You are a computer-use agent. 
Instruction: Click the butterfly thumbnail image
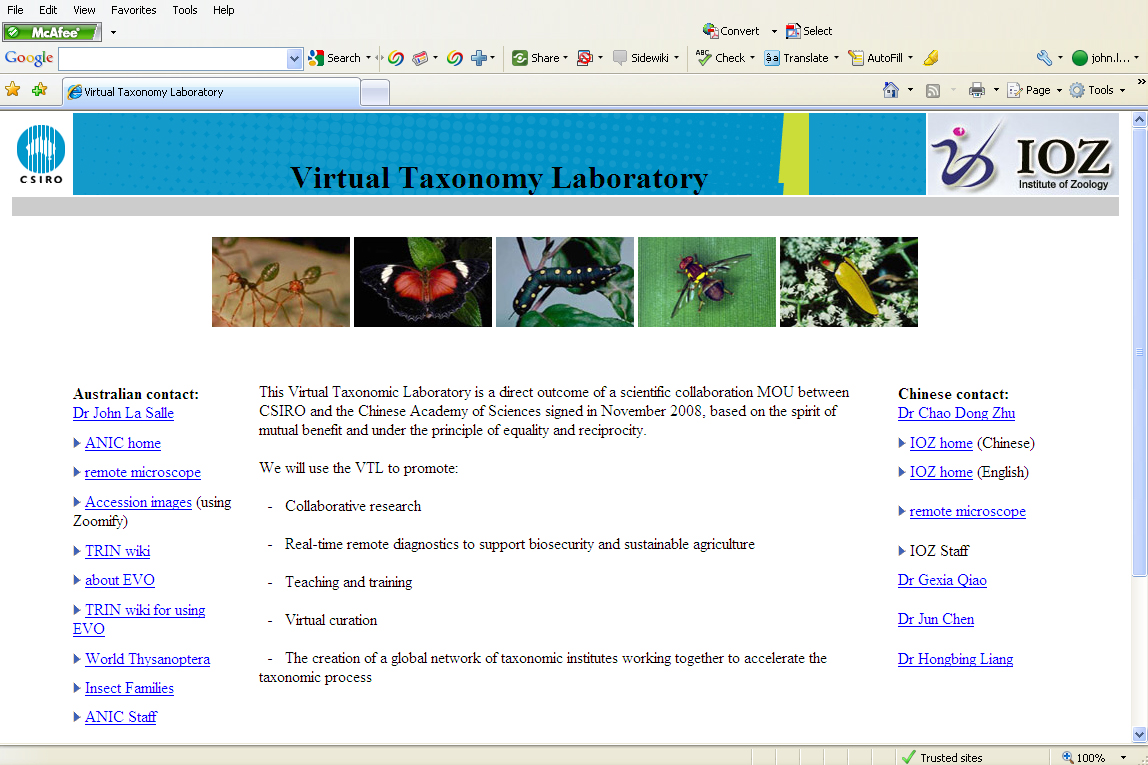pyautogui.click(x=422, y=282)
